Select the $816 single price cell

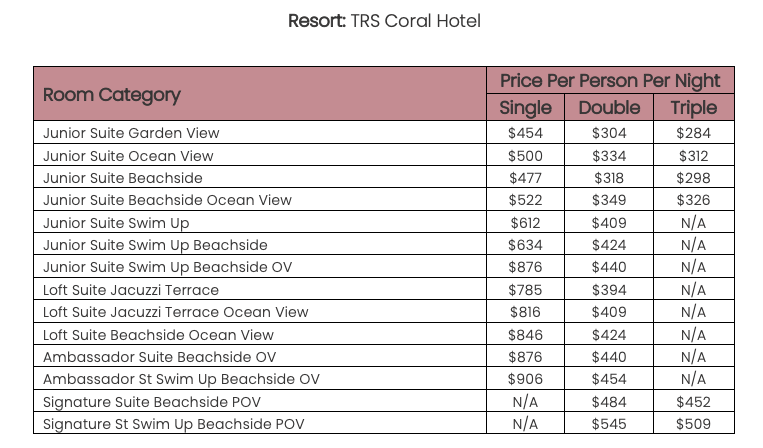tap(525, 312)
